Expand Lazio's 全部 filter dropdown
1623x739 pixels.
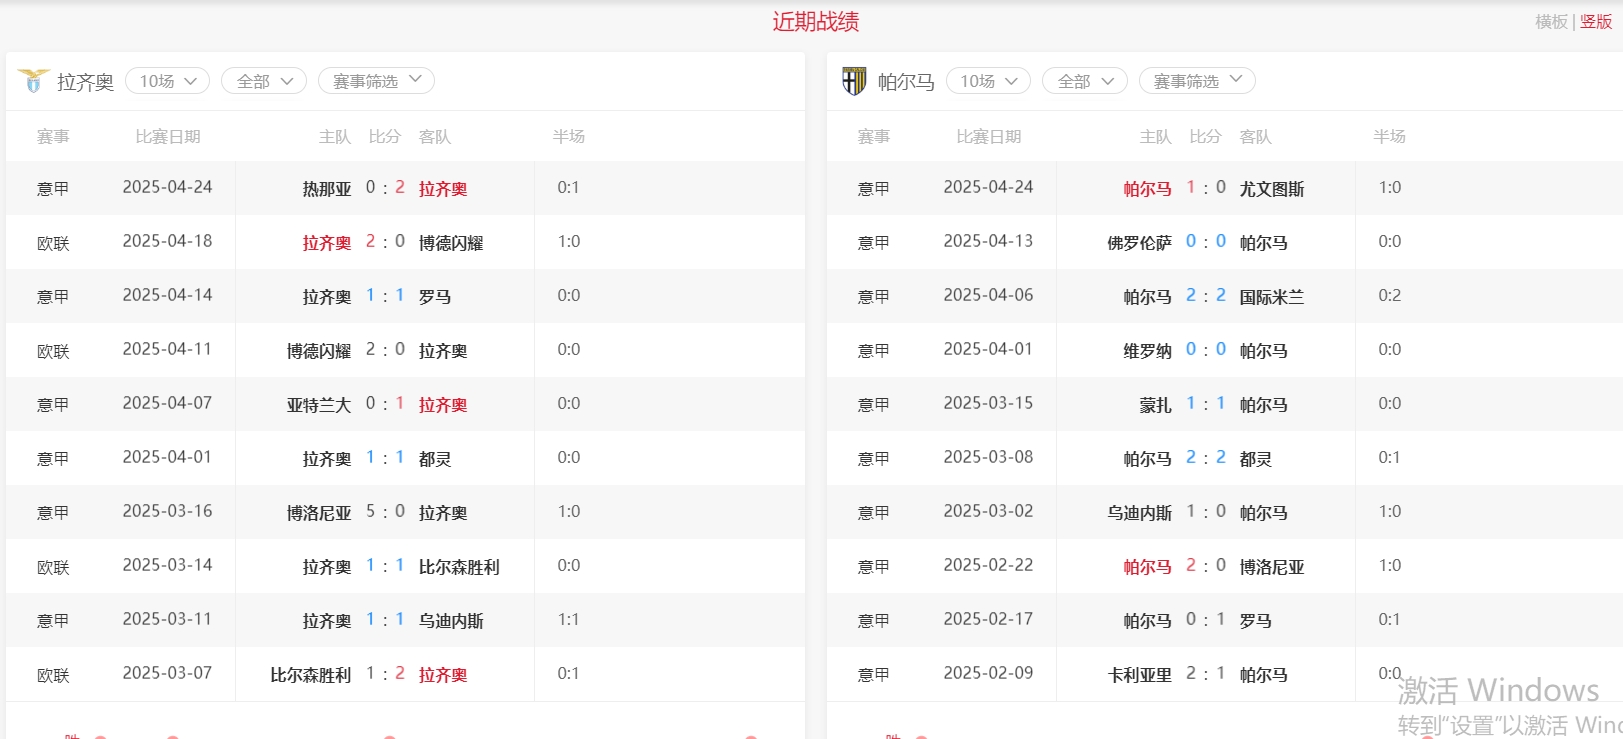[x=264, y=81]
